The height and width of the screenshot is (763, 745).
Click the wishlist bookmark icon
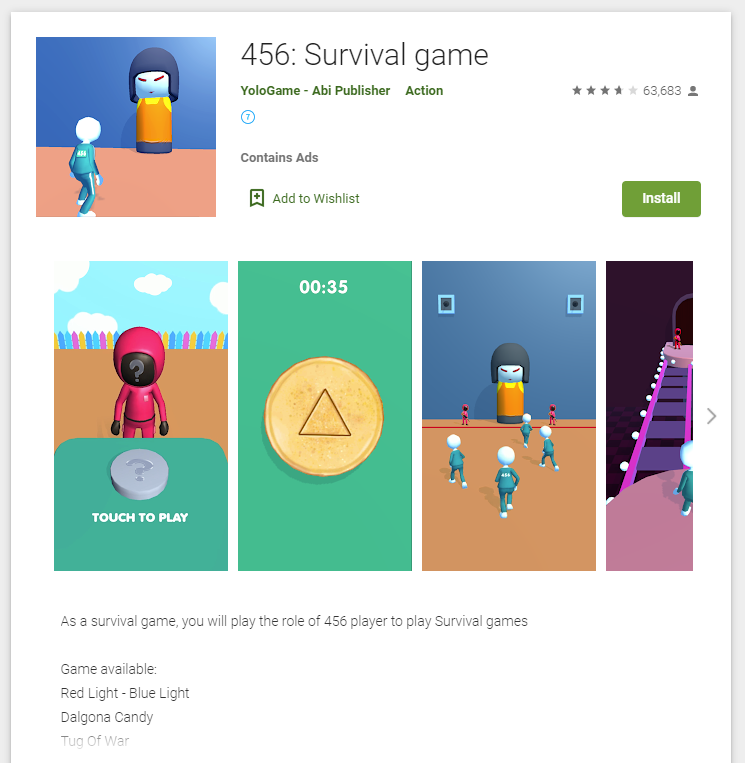coord(257,198)
